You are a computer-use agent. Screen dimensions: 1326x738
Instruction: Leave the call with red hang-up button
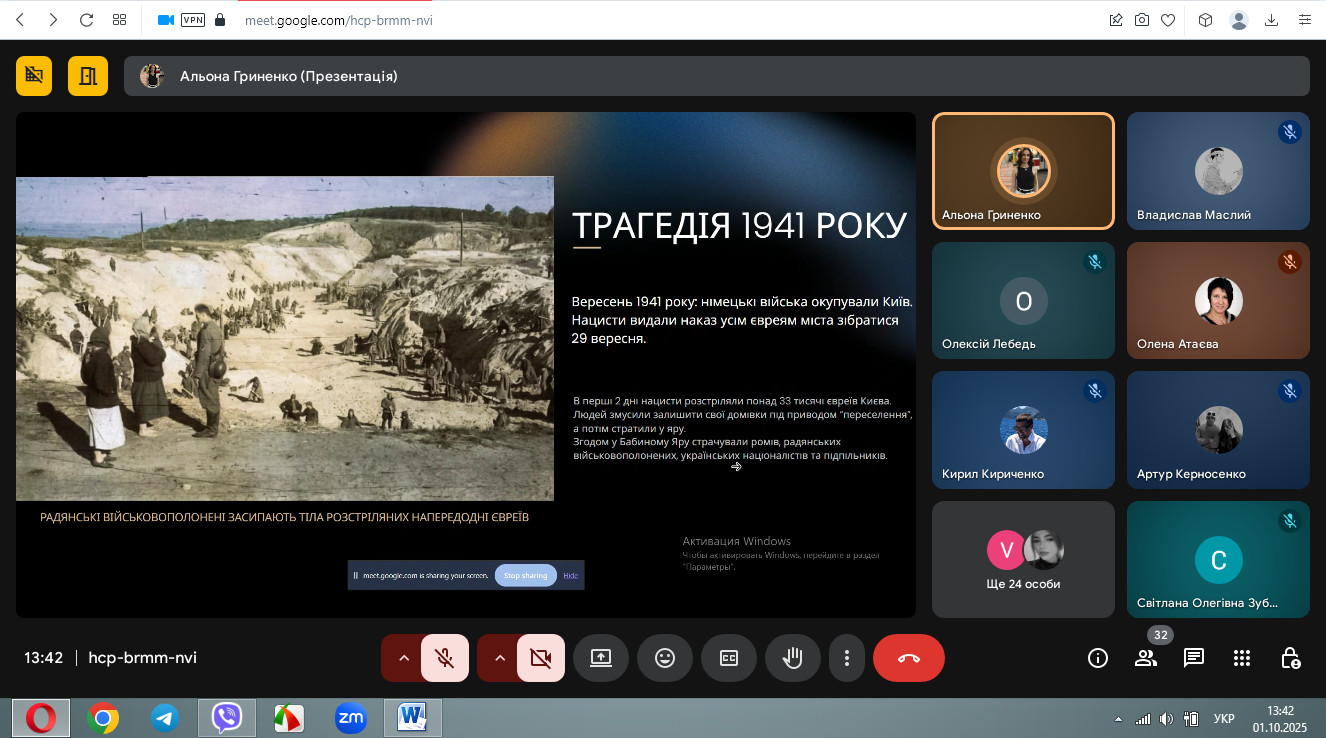point(908,658)
